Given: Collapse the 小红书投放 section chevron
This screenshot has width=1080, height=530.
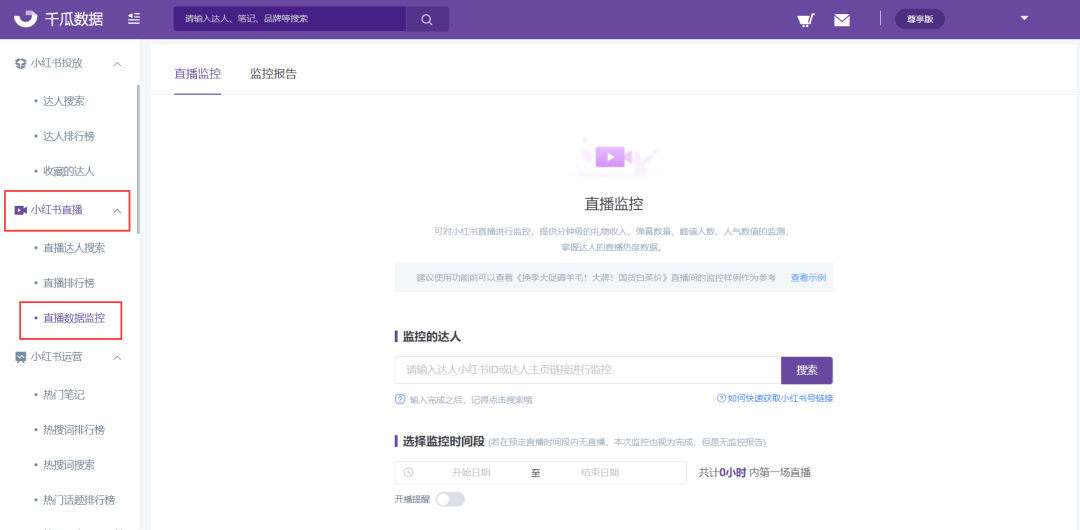Looking at the screenshot, I should tap(117, 63).
